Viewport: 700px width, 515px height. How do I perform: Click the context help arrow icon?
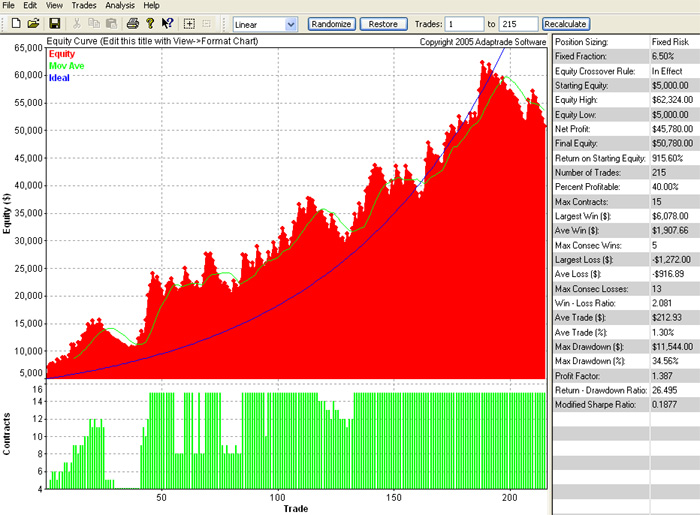[167, 23]
